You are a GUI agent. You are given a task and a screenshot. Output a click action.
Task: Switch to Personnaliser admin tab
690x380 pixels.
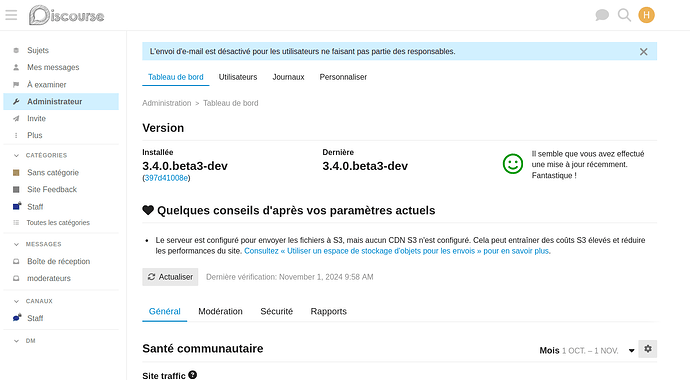coord(343,77)
